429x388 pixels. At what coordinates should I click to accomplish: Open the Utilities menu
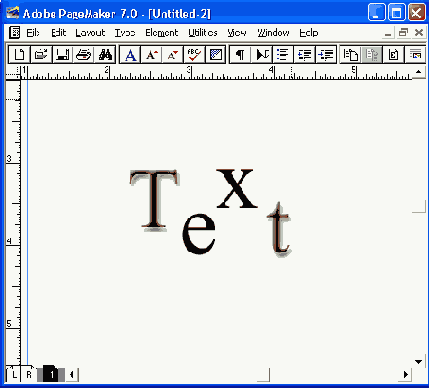(203, 33)
